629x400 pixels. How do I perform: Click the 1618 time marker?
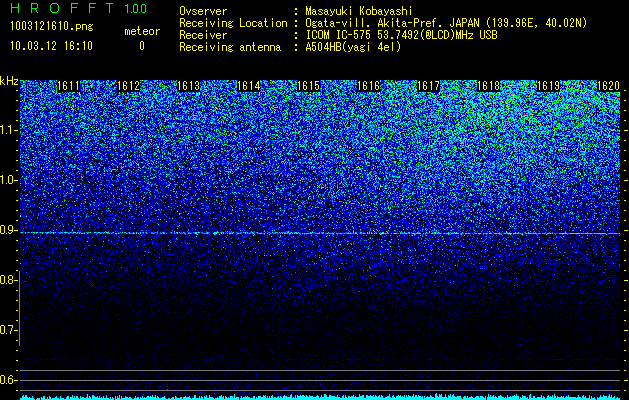click(489, 86)
